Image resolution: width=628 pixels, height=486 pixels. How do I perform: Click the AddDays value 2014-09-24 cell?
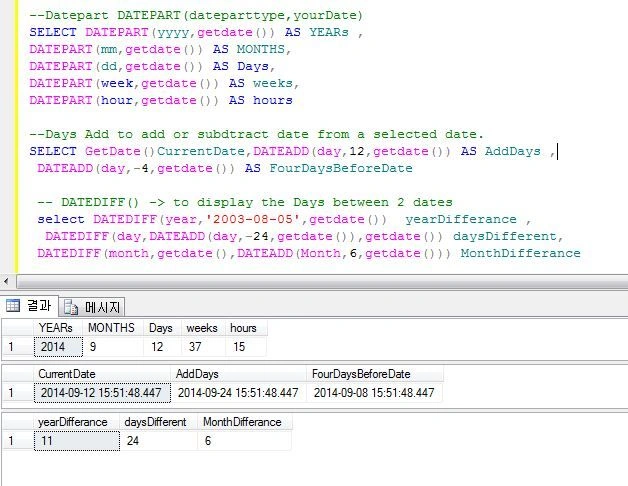(238, 393)
